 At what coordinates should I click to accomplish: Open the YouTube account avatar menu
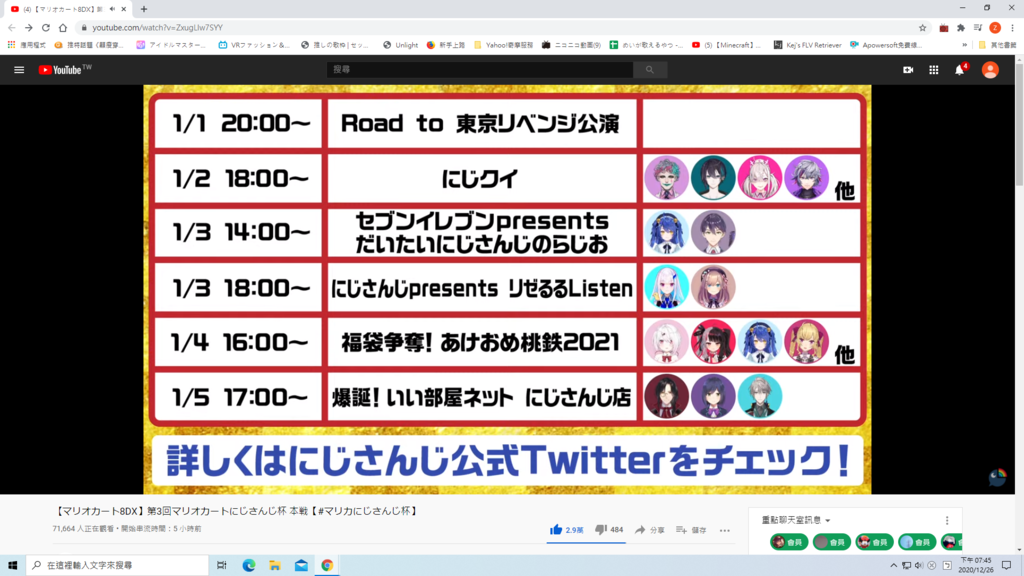990,70
